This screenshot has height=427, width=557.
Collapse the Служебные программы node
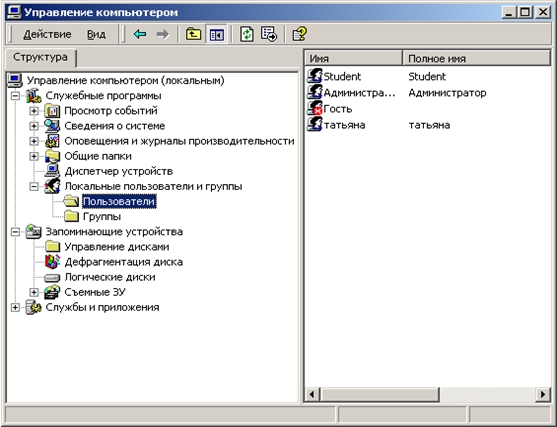pos(15,96)
